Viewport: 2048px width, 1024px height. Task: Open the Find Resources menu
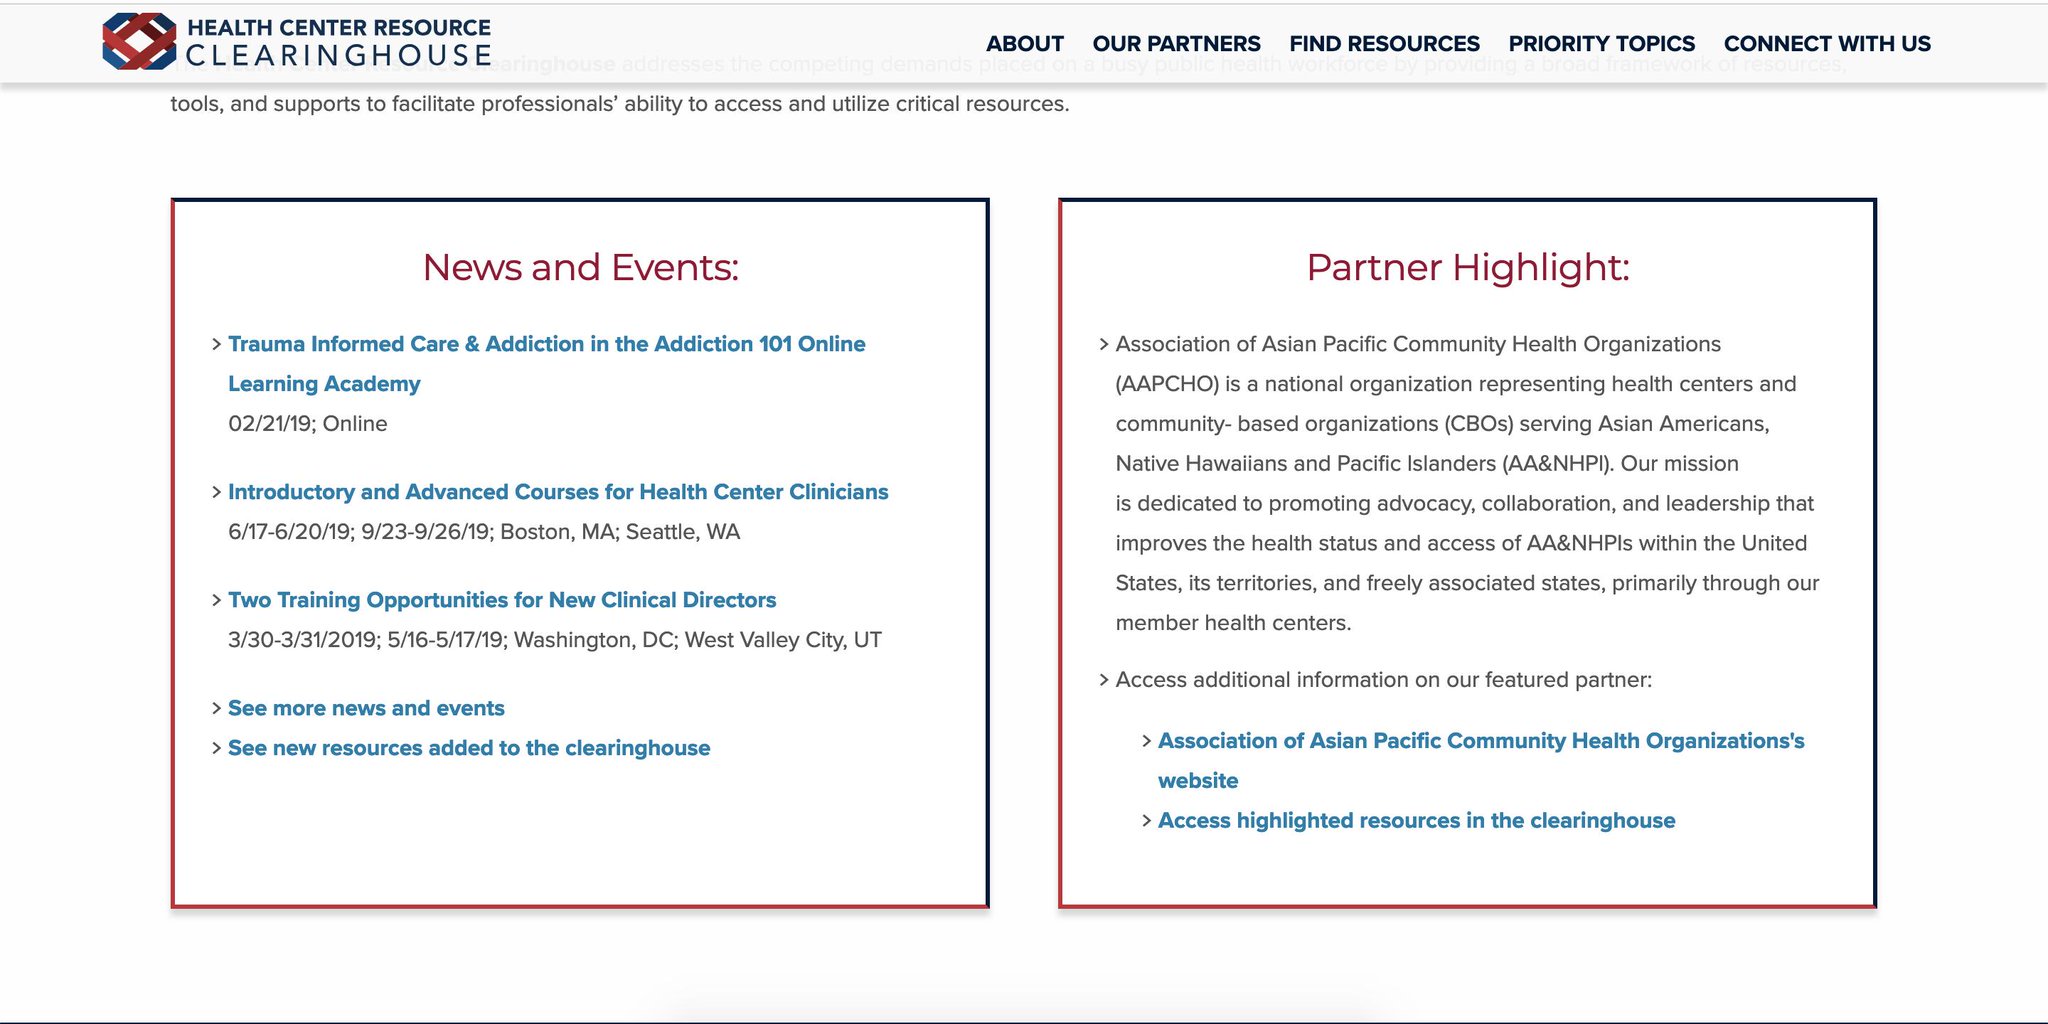[1384, 44]
